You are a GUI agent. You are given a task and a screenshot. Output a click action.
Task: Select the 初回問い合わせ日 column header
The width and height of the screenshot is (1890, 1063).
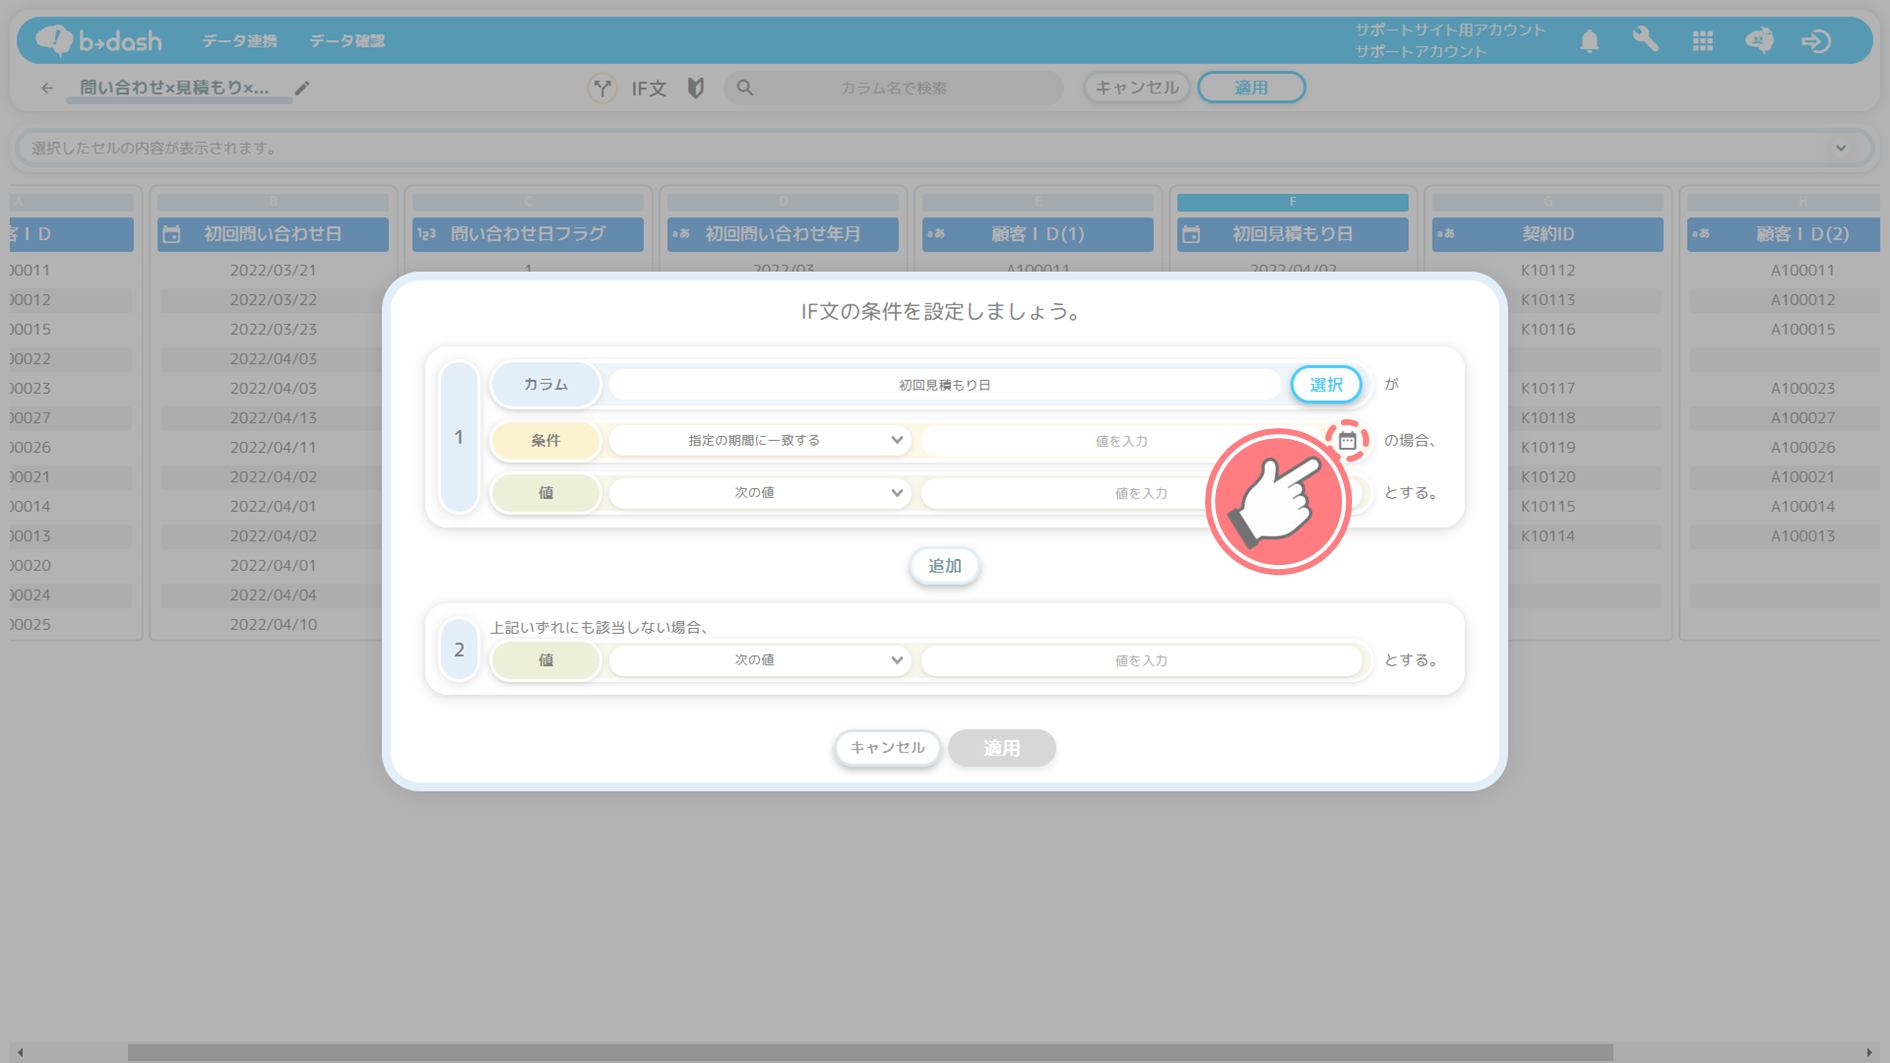pyautogui.click(x=273, y=234)
